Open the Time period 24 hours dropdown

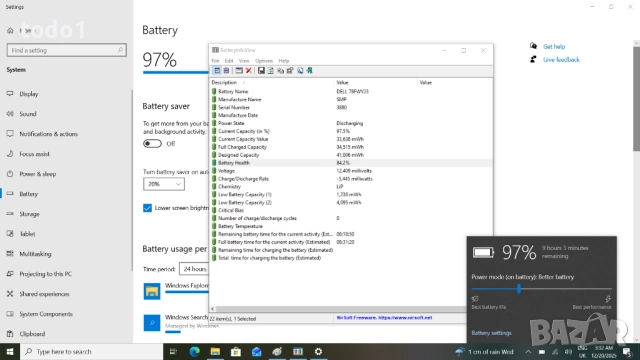click(194, 269)
